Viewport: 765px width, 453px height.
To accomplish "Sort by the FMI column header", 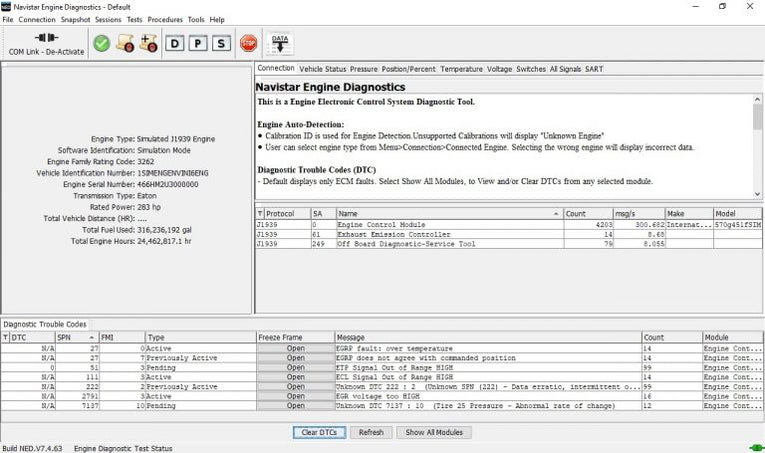I will pos(122,337).
